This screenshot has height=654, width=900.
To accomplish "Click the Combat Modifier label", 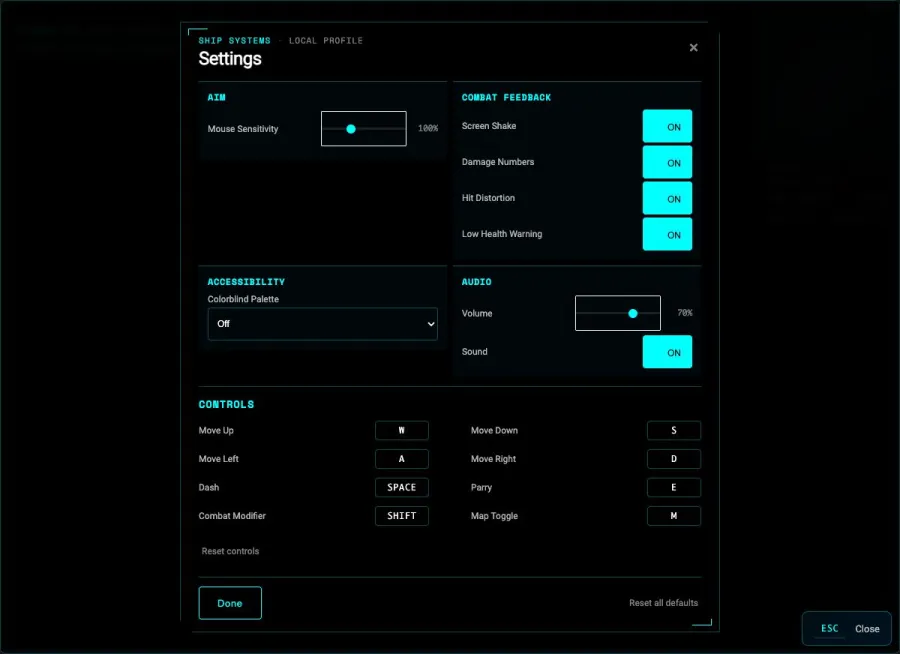I will click(x=232, y=516).
